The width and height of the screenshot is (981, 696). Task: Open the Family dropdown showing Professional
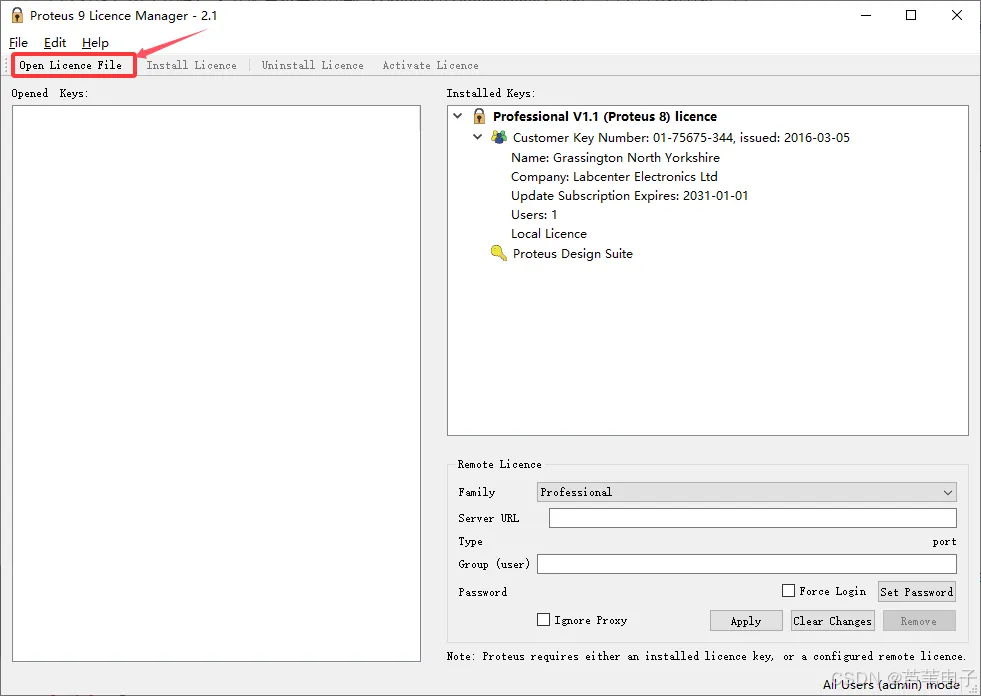coord(746,492)
